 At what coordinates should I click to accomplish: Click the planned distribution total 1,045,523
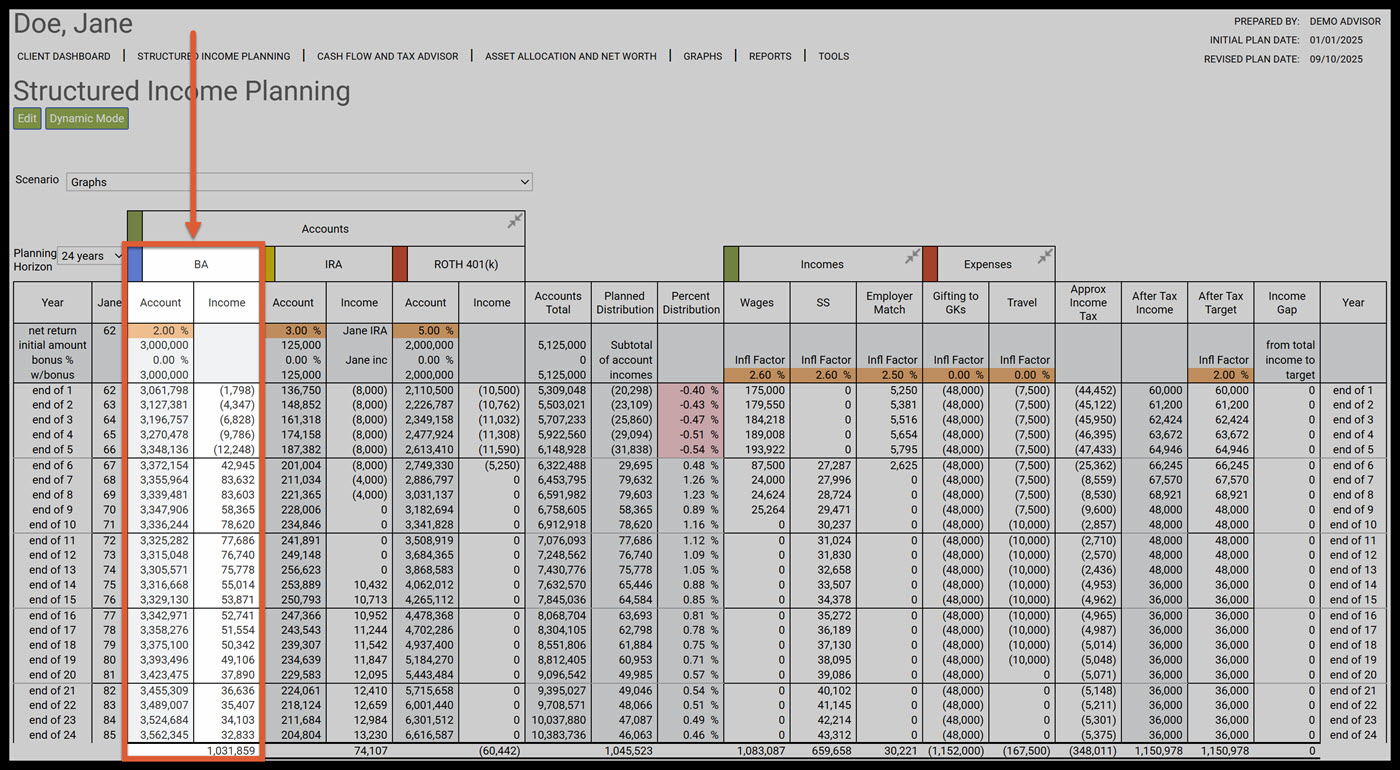coord(628,750)
